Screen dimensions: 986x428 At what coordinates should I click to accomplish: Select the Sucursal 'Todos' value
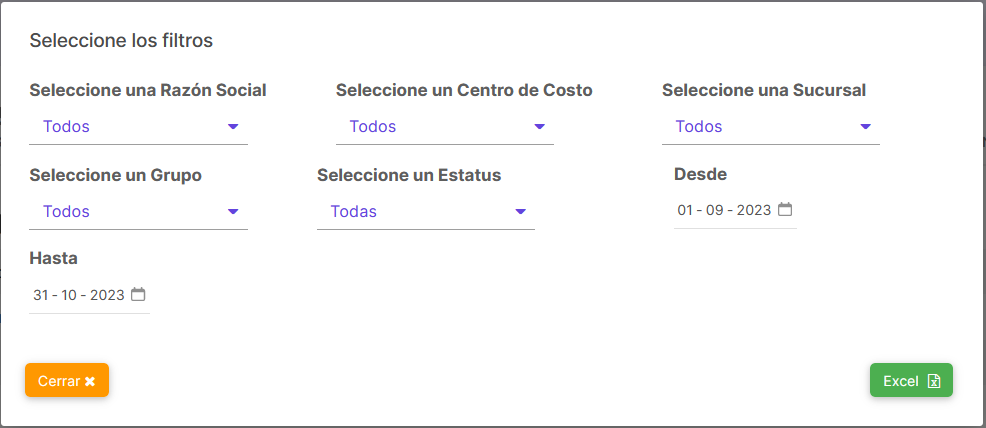pos(699,126)
